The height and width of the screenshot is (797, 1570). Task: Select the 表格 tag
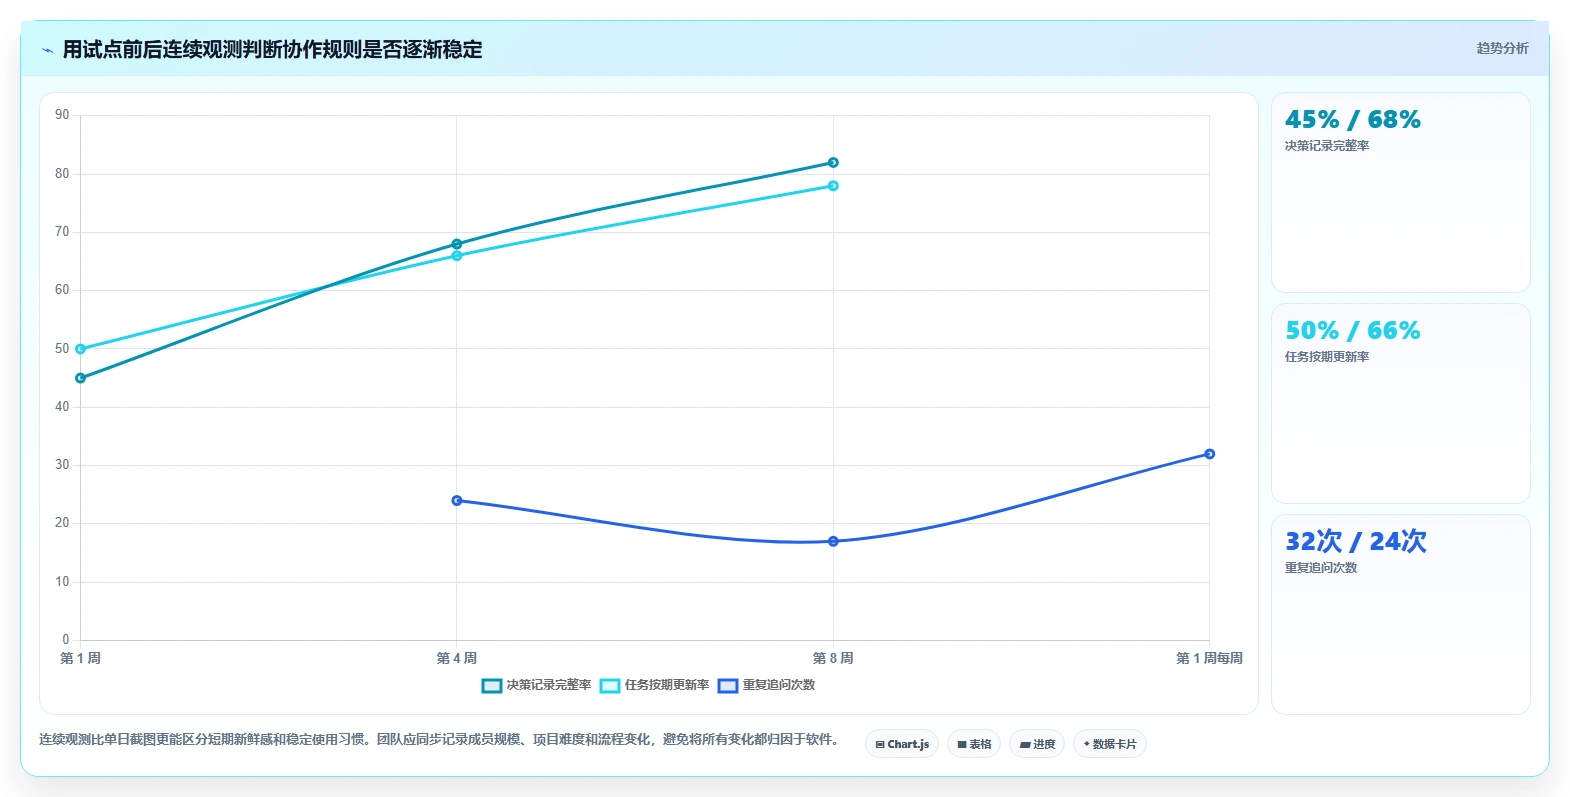974,744
